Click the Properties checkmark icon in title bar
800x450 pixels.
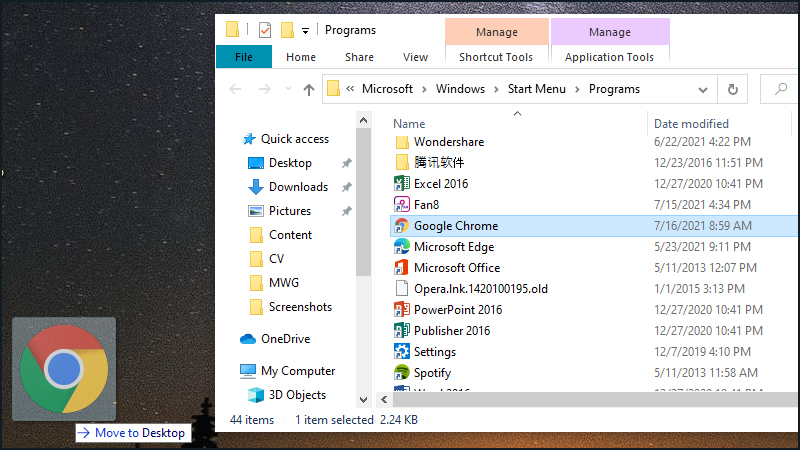point(265,30)
